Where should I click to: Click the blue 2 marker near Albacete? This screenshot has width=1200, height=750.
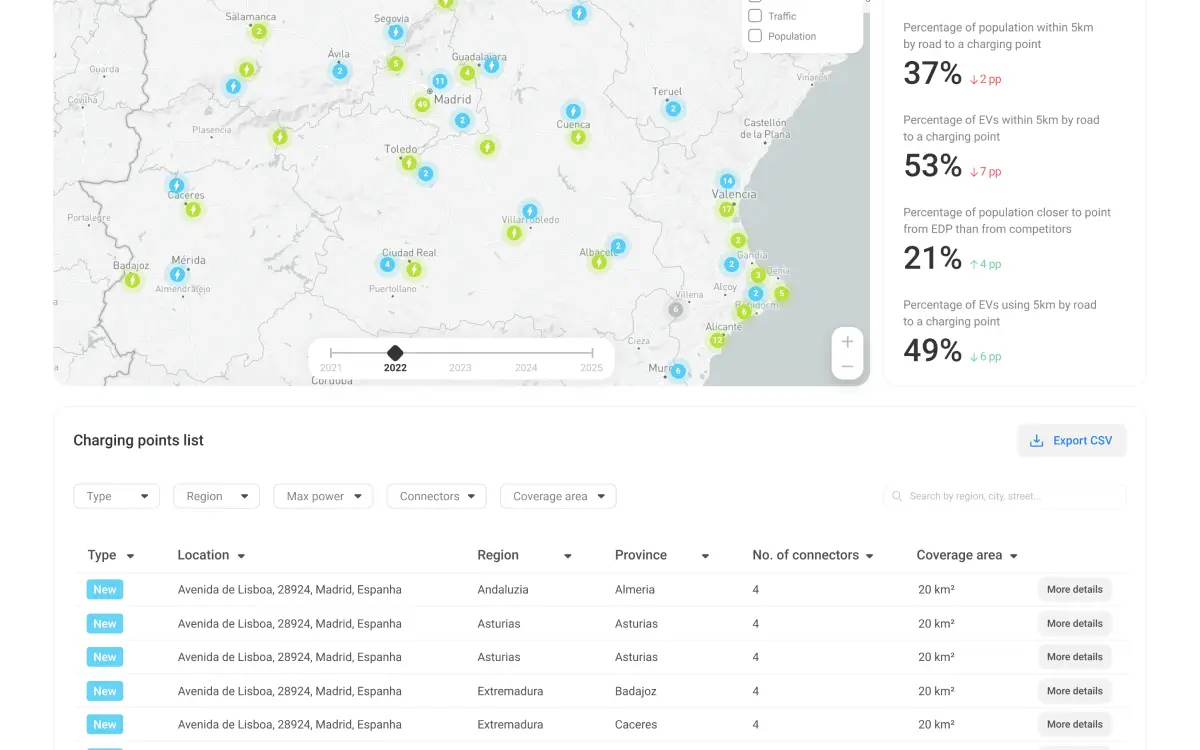(618, 246)
